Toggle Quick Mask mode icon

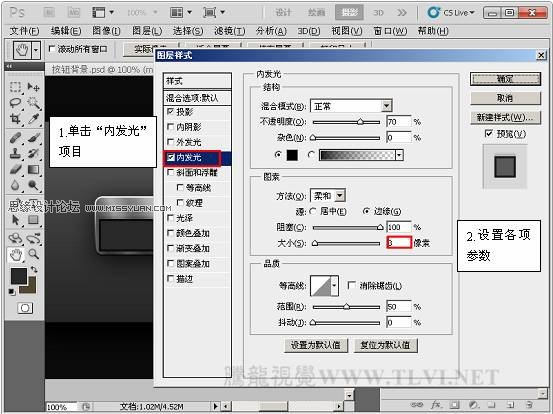tap(25, 308)
